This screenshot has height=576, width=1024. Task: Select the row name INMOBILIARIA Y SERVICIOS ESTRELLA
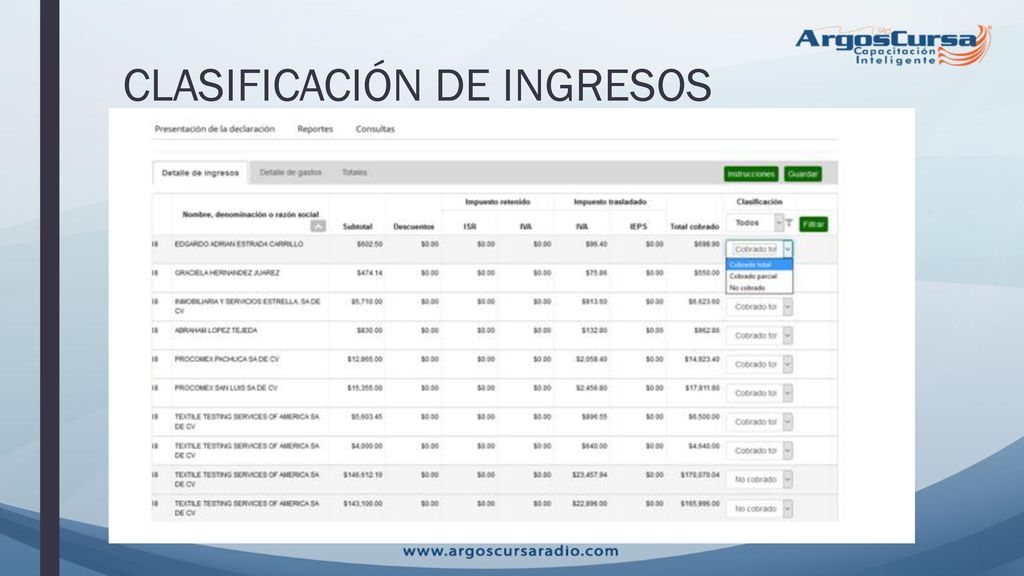pos(248,306)
